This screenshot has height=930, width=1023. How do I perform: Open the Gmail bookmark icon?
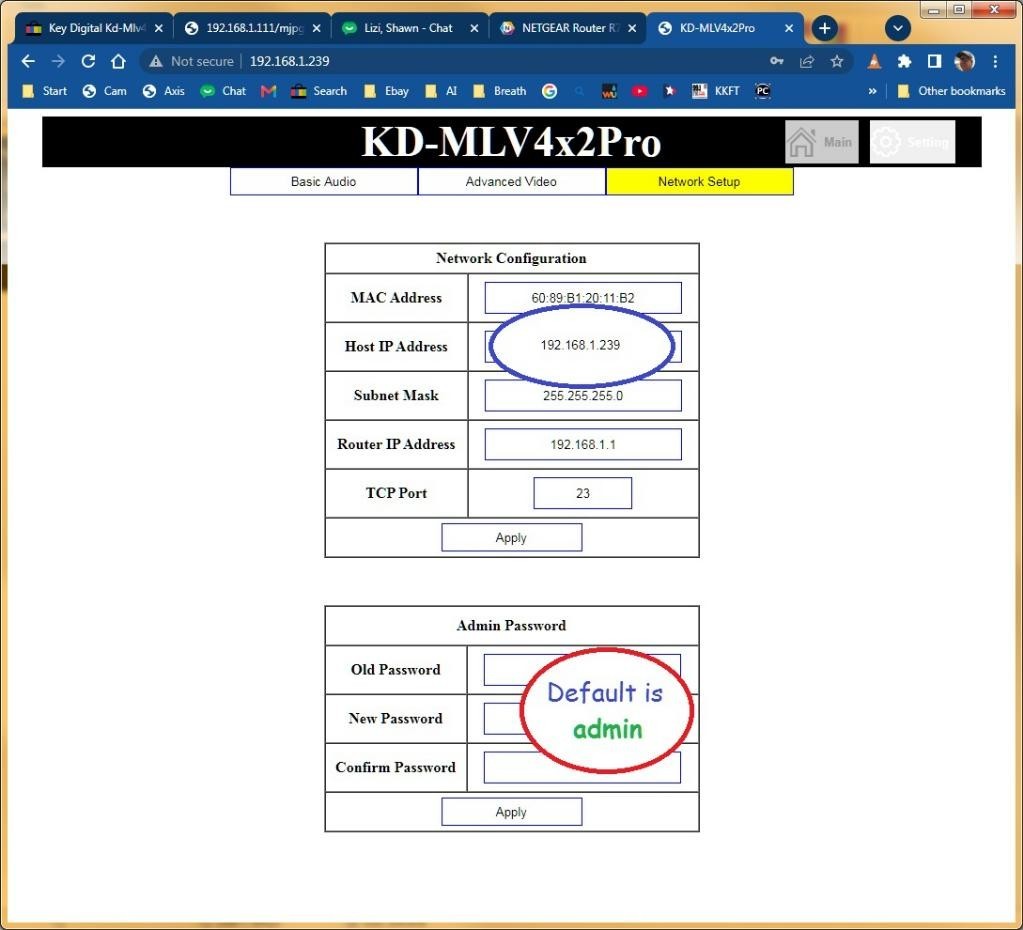[x=268, y=91]
